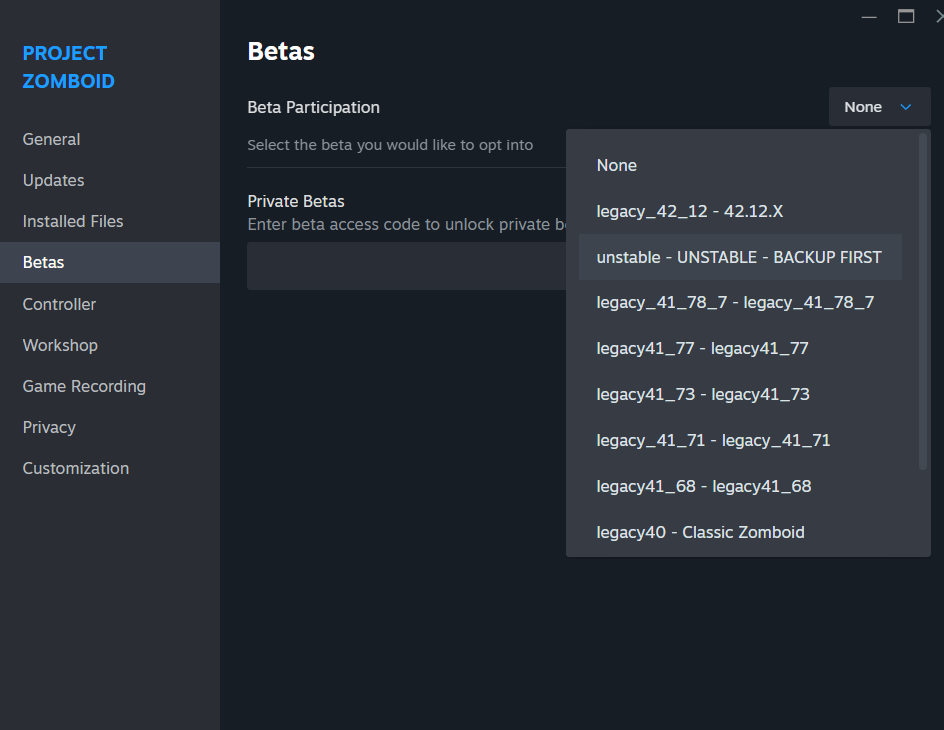944x730 pixels.
Task: Open the Workshop section
Action: 60,345
